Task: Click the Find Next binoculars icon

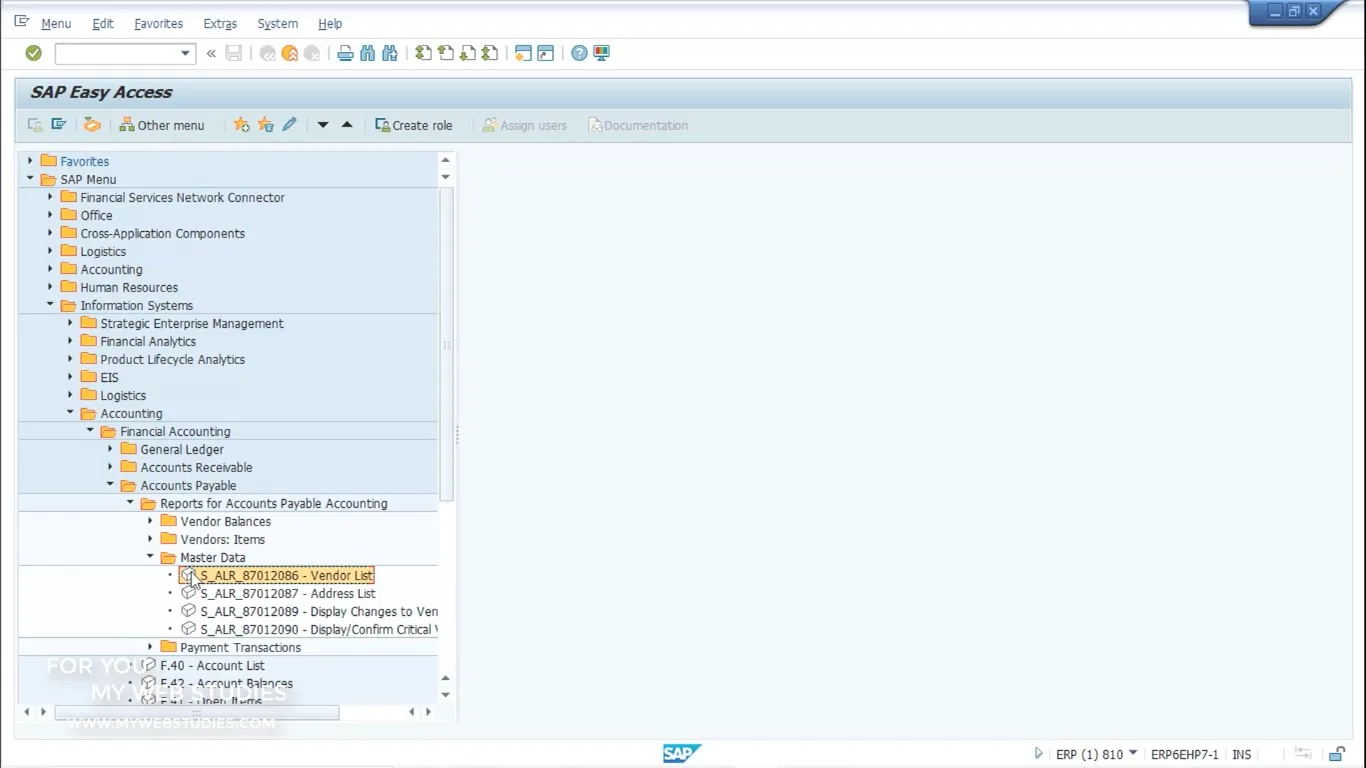Action: click(390, 53)
